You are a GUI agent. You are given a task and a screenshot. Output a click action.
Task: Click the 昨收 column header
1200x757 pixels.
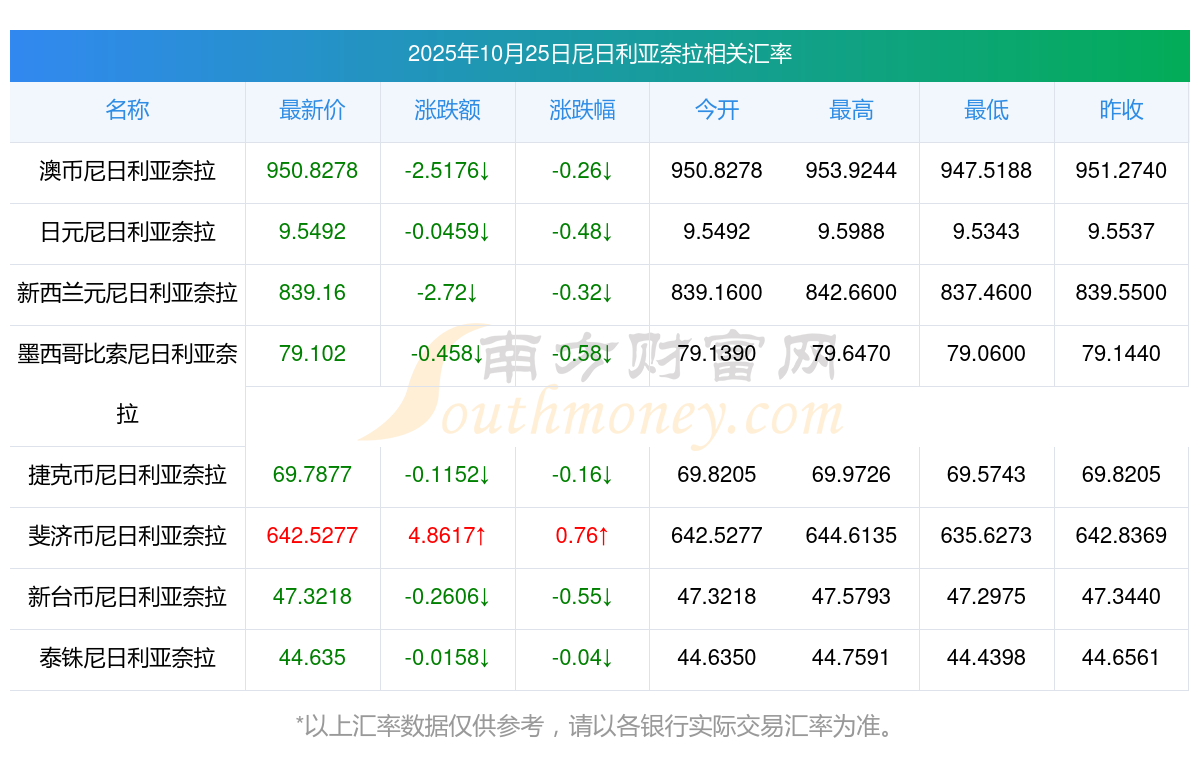coord(1121,110)
